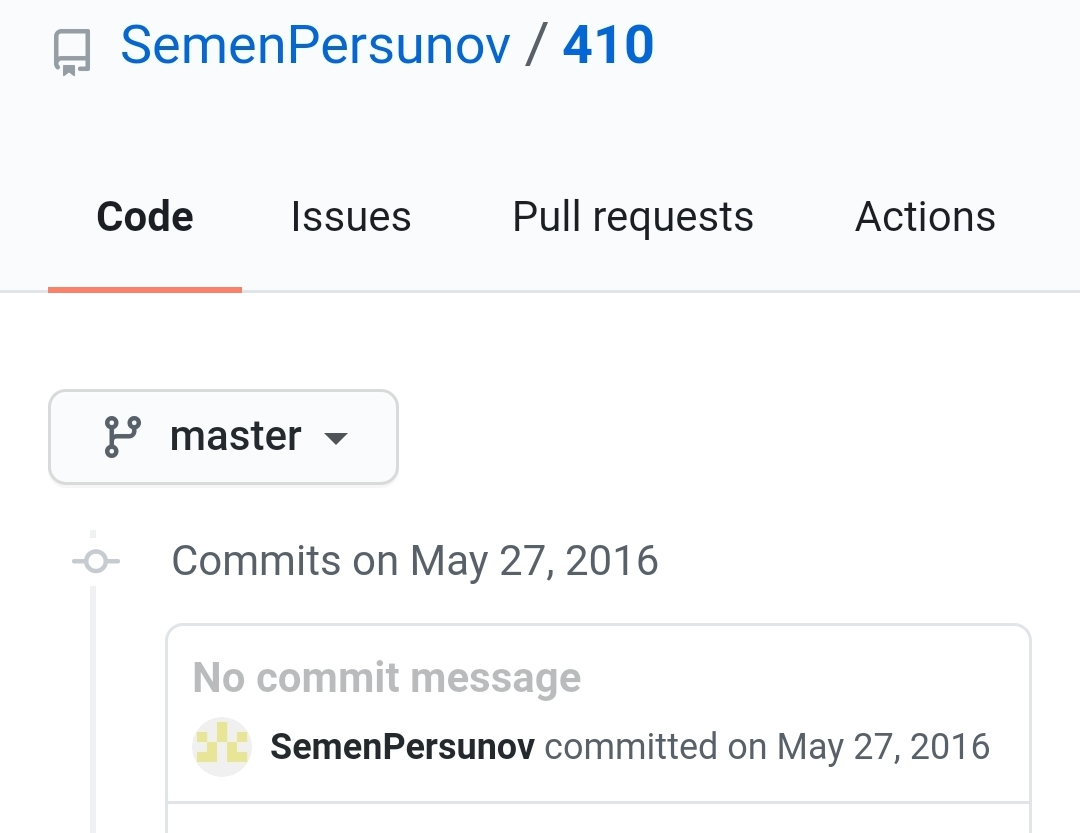Viewport: 1080px width, 833px height.
Task: Click the "Commits on May 27, 2016" heading
Action: (x=415, y=561)
